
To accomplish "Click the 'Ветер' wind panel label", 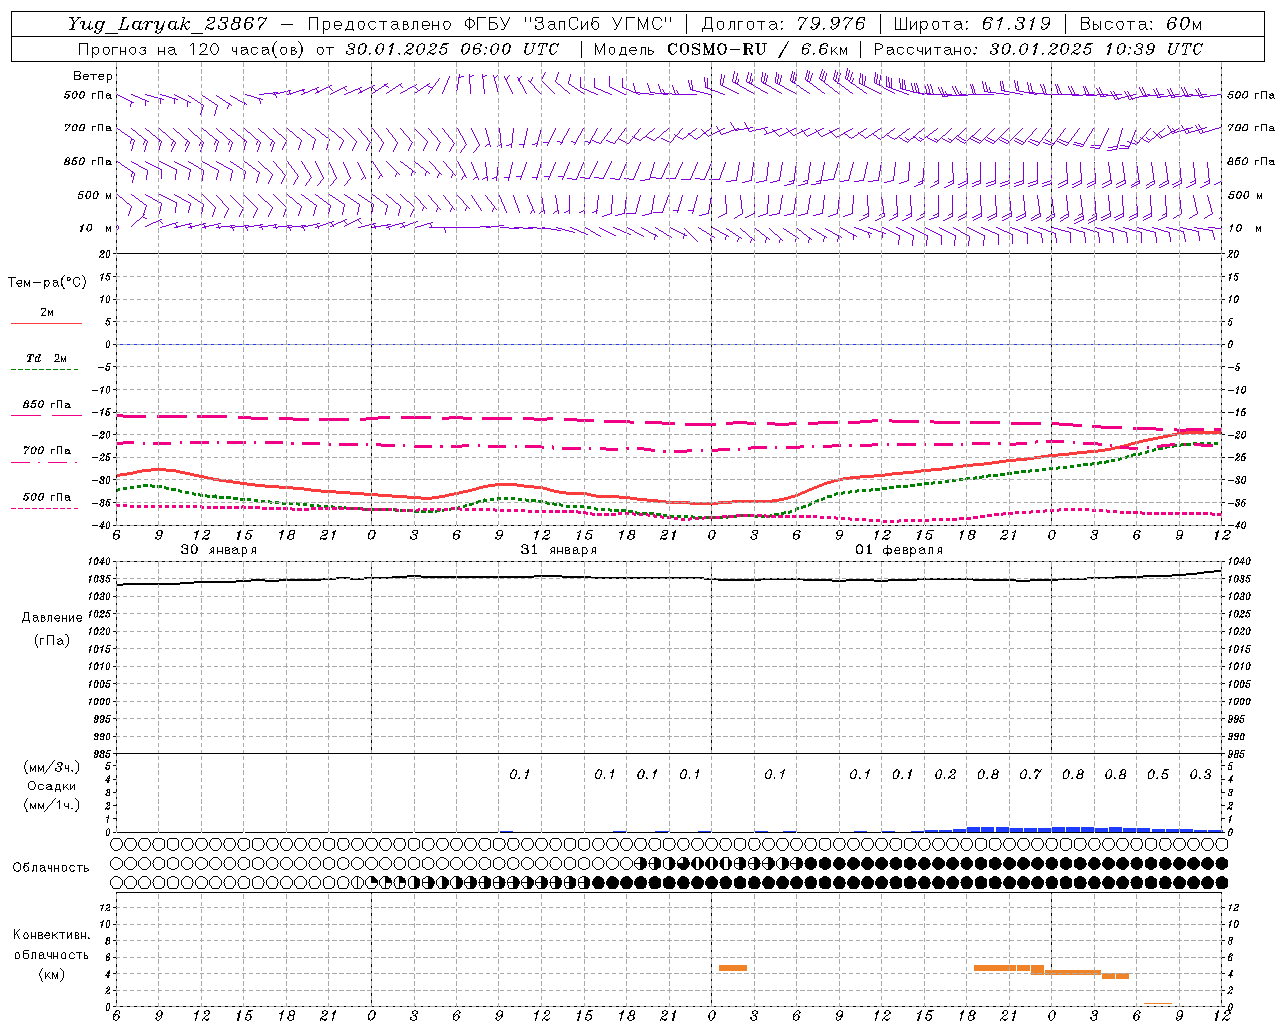I will point(92,76).
